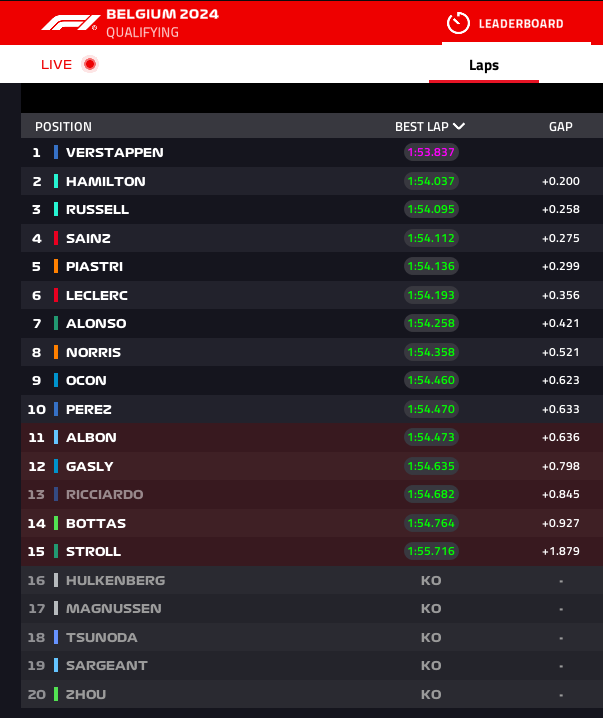Select Albon in the elimination zone
The image size is (603, 718).
(x=312, y=437)
